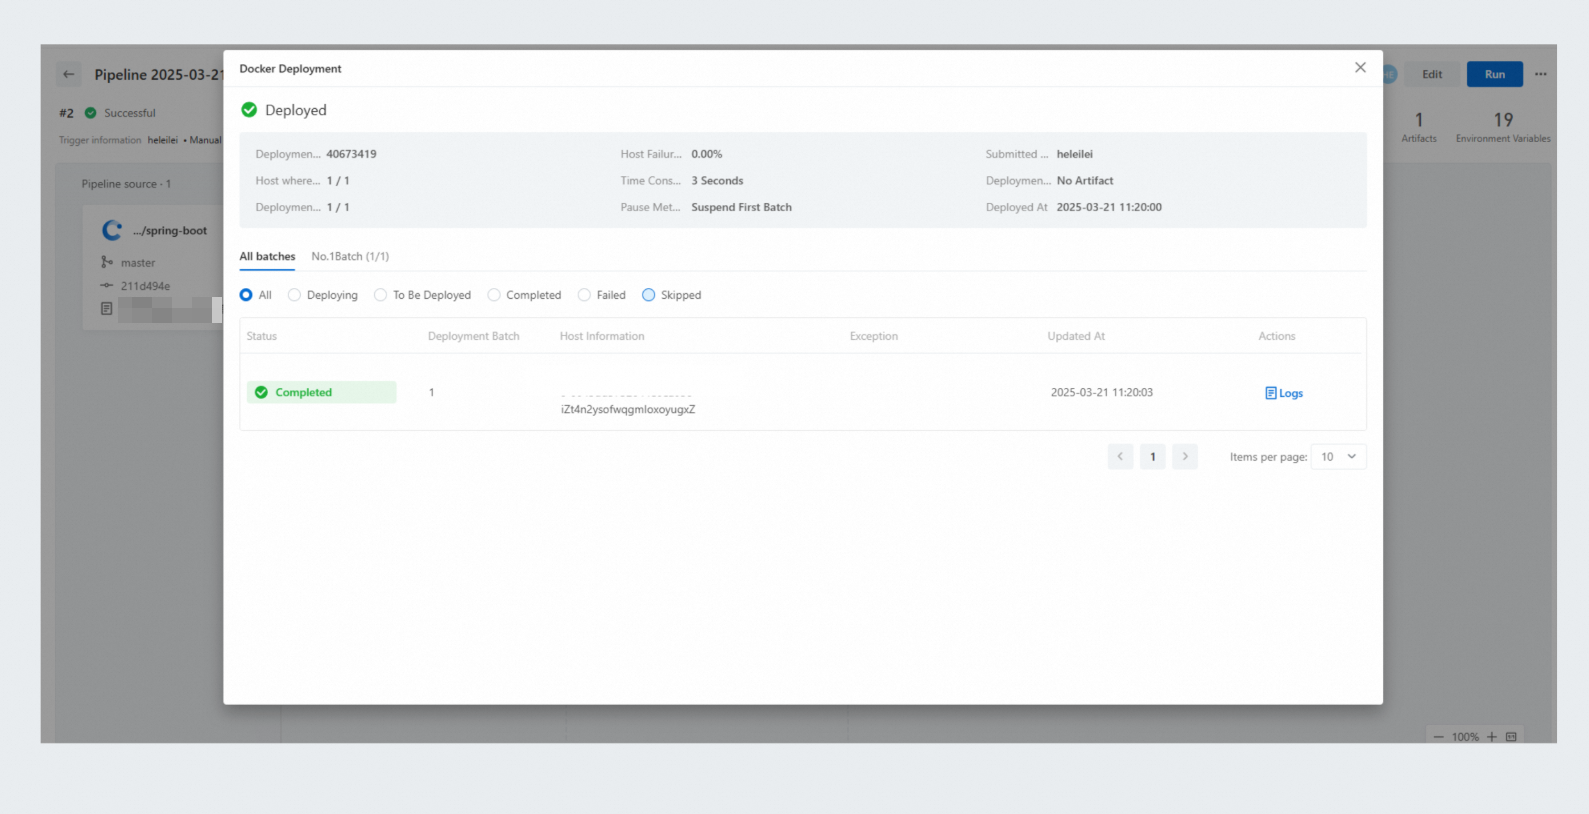Zoom out with the minus icon
Image resolution: width=1589 pixels, height=814 pixels.
1439,737
